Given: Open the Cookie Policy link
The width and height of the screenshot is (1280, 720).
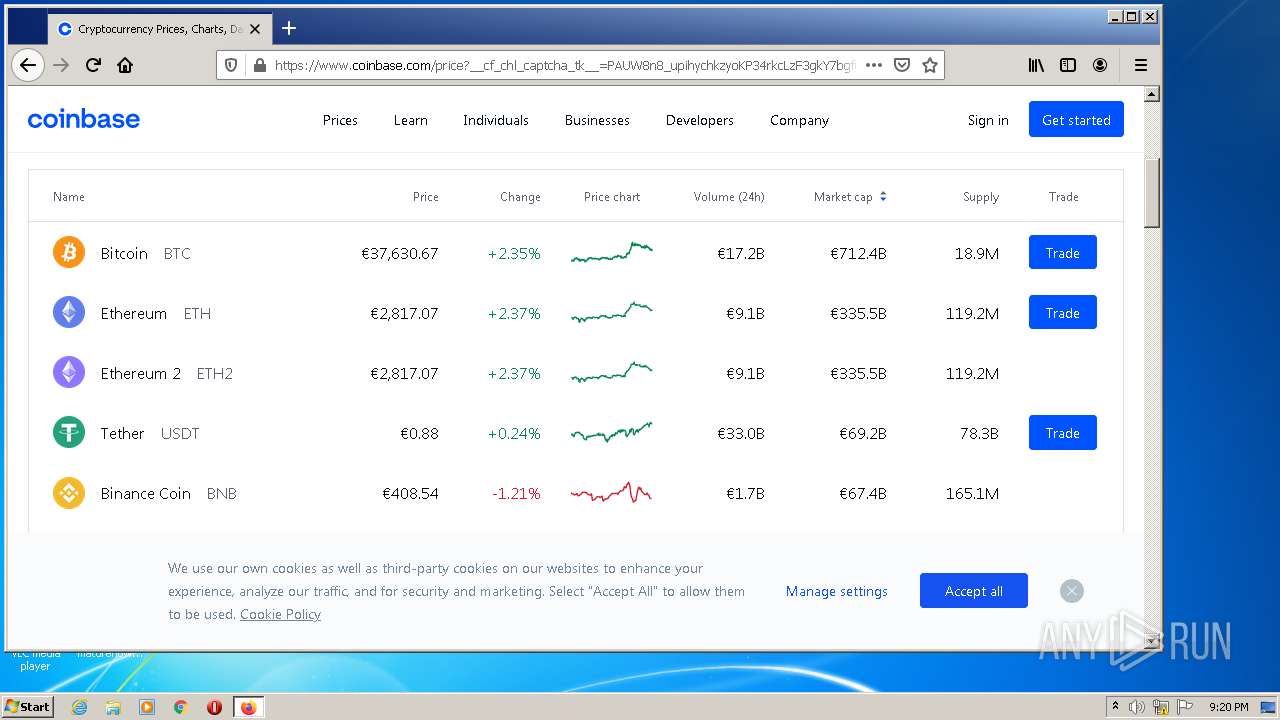Looking at the screenshot, I should [280, 614].
